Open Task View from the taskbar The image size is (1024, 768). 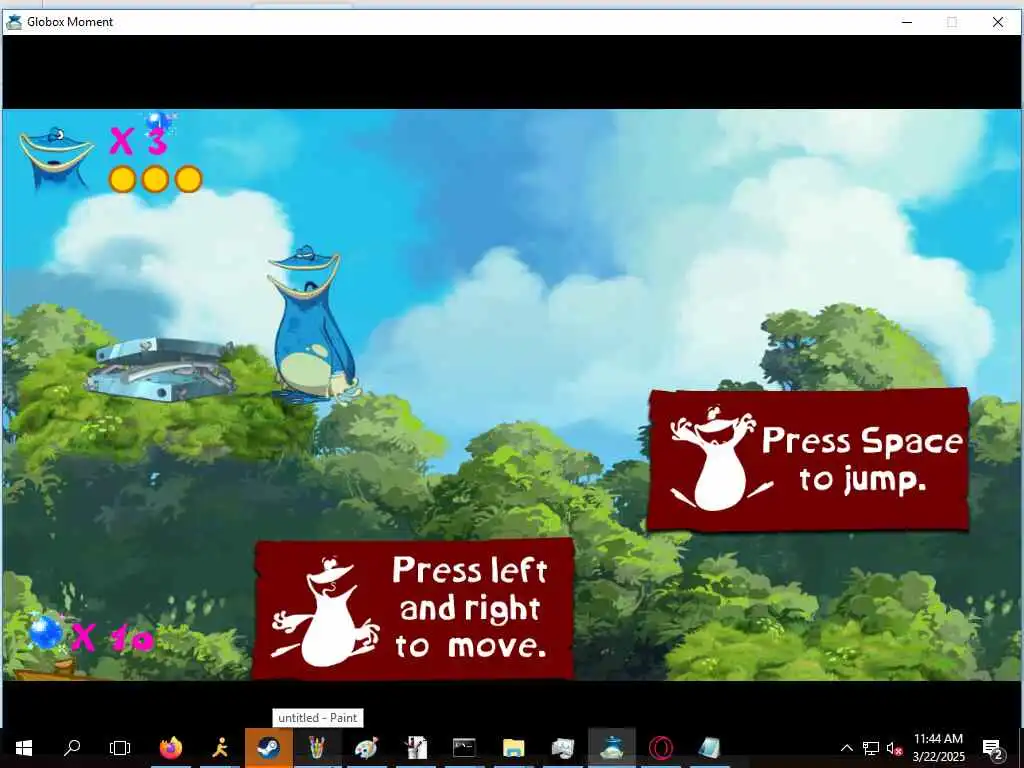[120, 748]
